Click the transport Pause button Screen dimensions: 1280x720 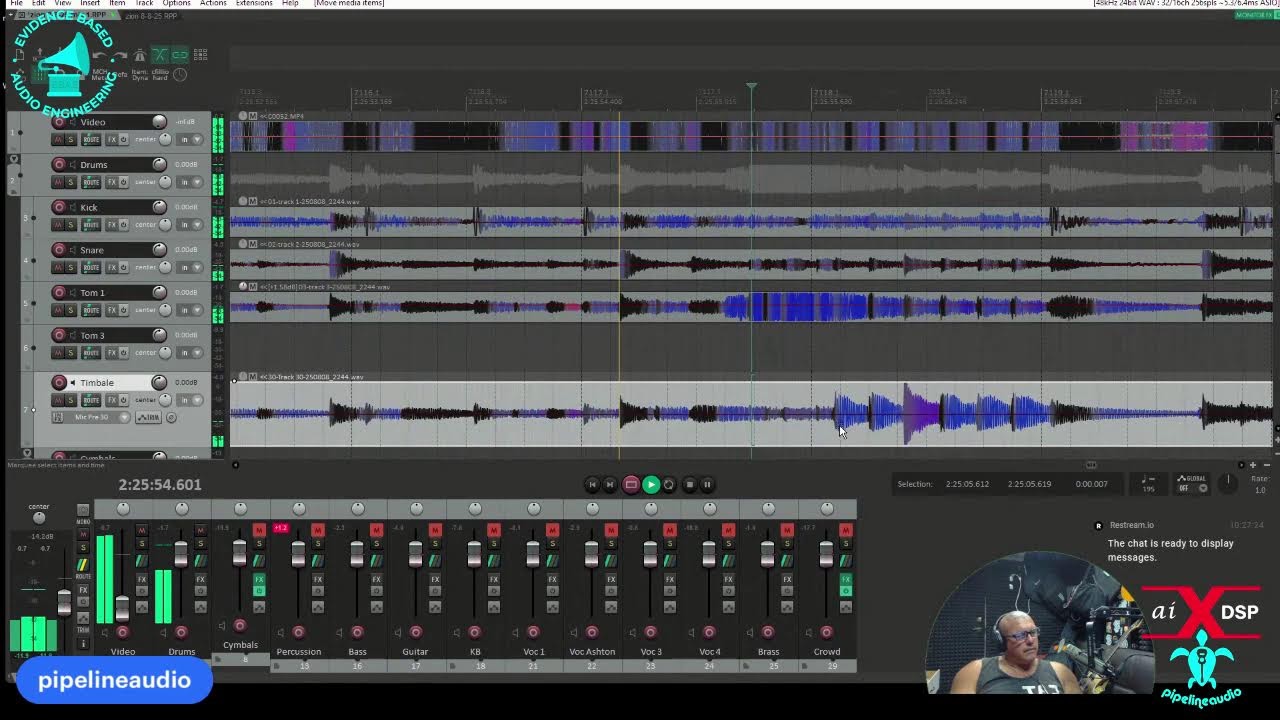(x=707, y=484)
